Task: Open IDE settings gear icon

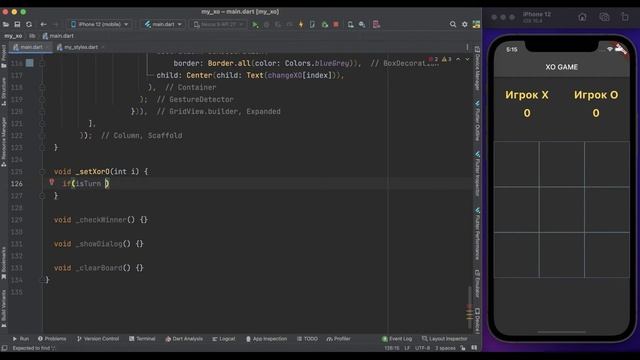Action: (x=464, y=24)
